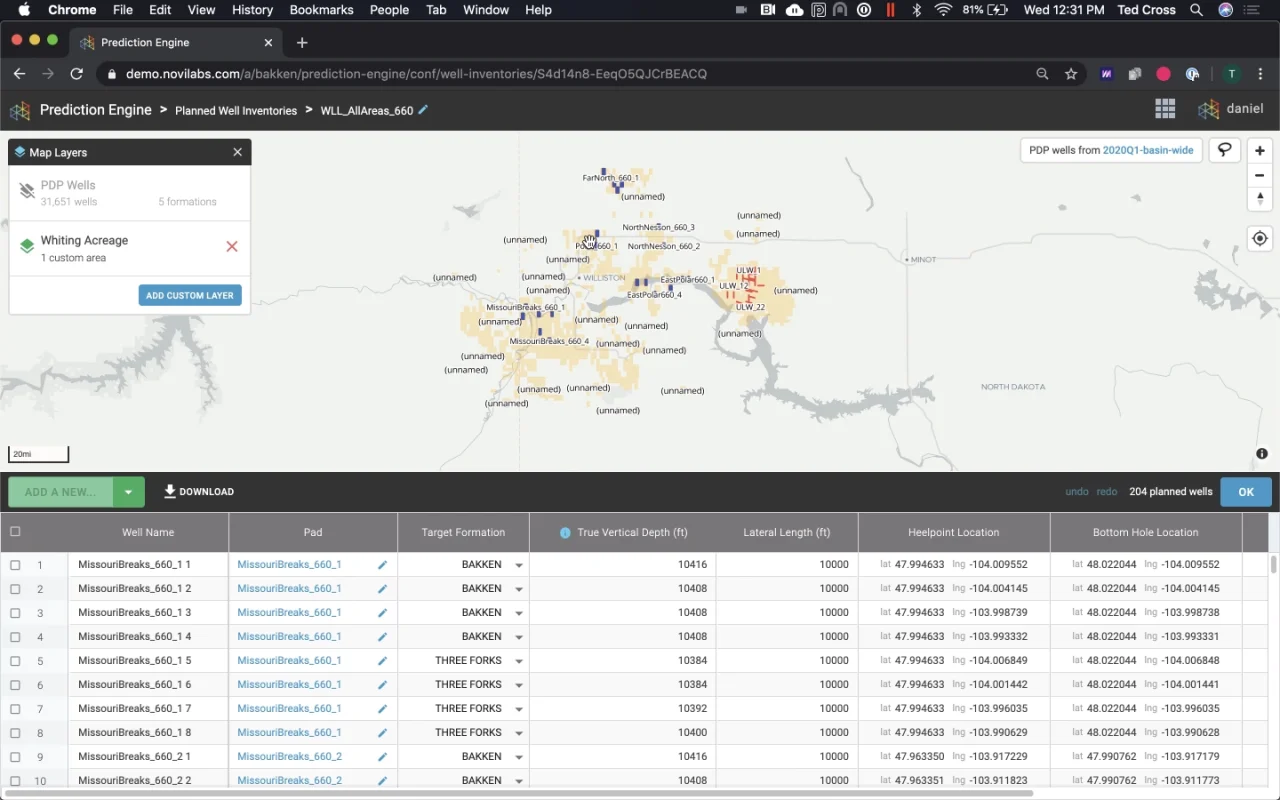Open the Wi-Fi status menu

943,10
